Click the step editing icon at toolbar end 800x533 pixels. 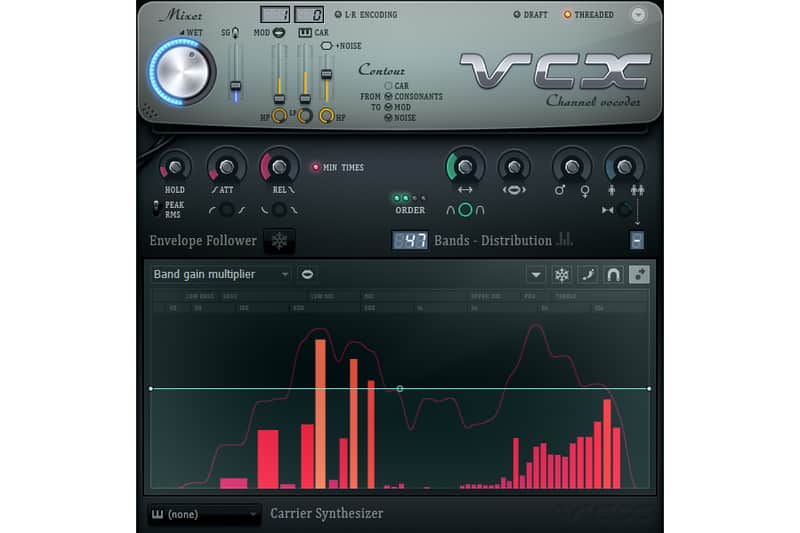pyautogui.click(x=639, y=274)
